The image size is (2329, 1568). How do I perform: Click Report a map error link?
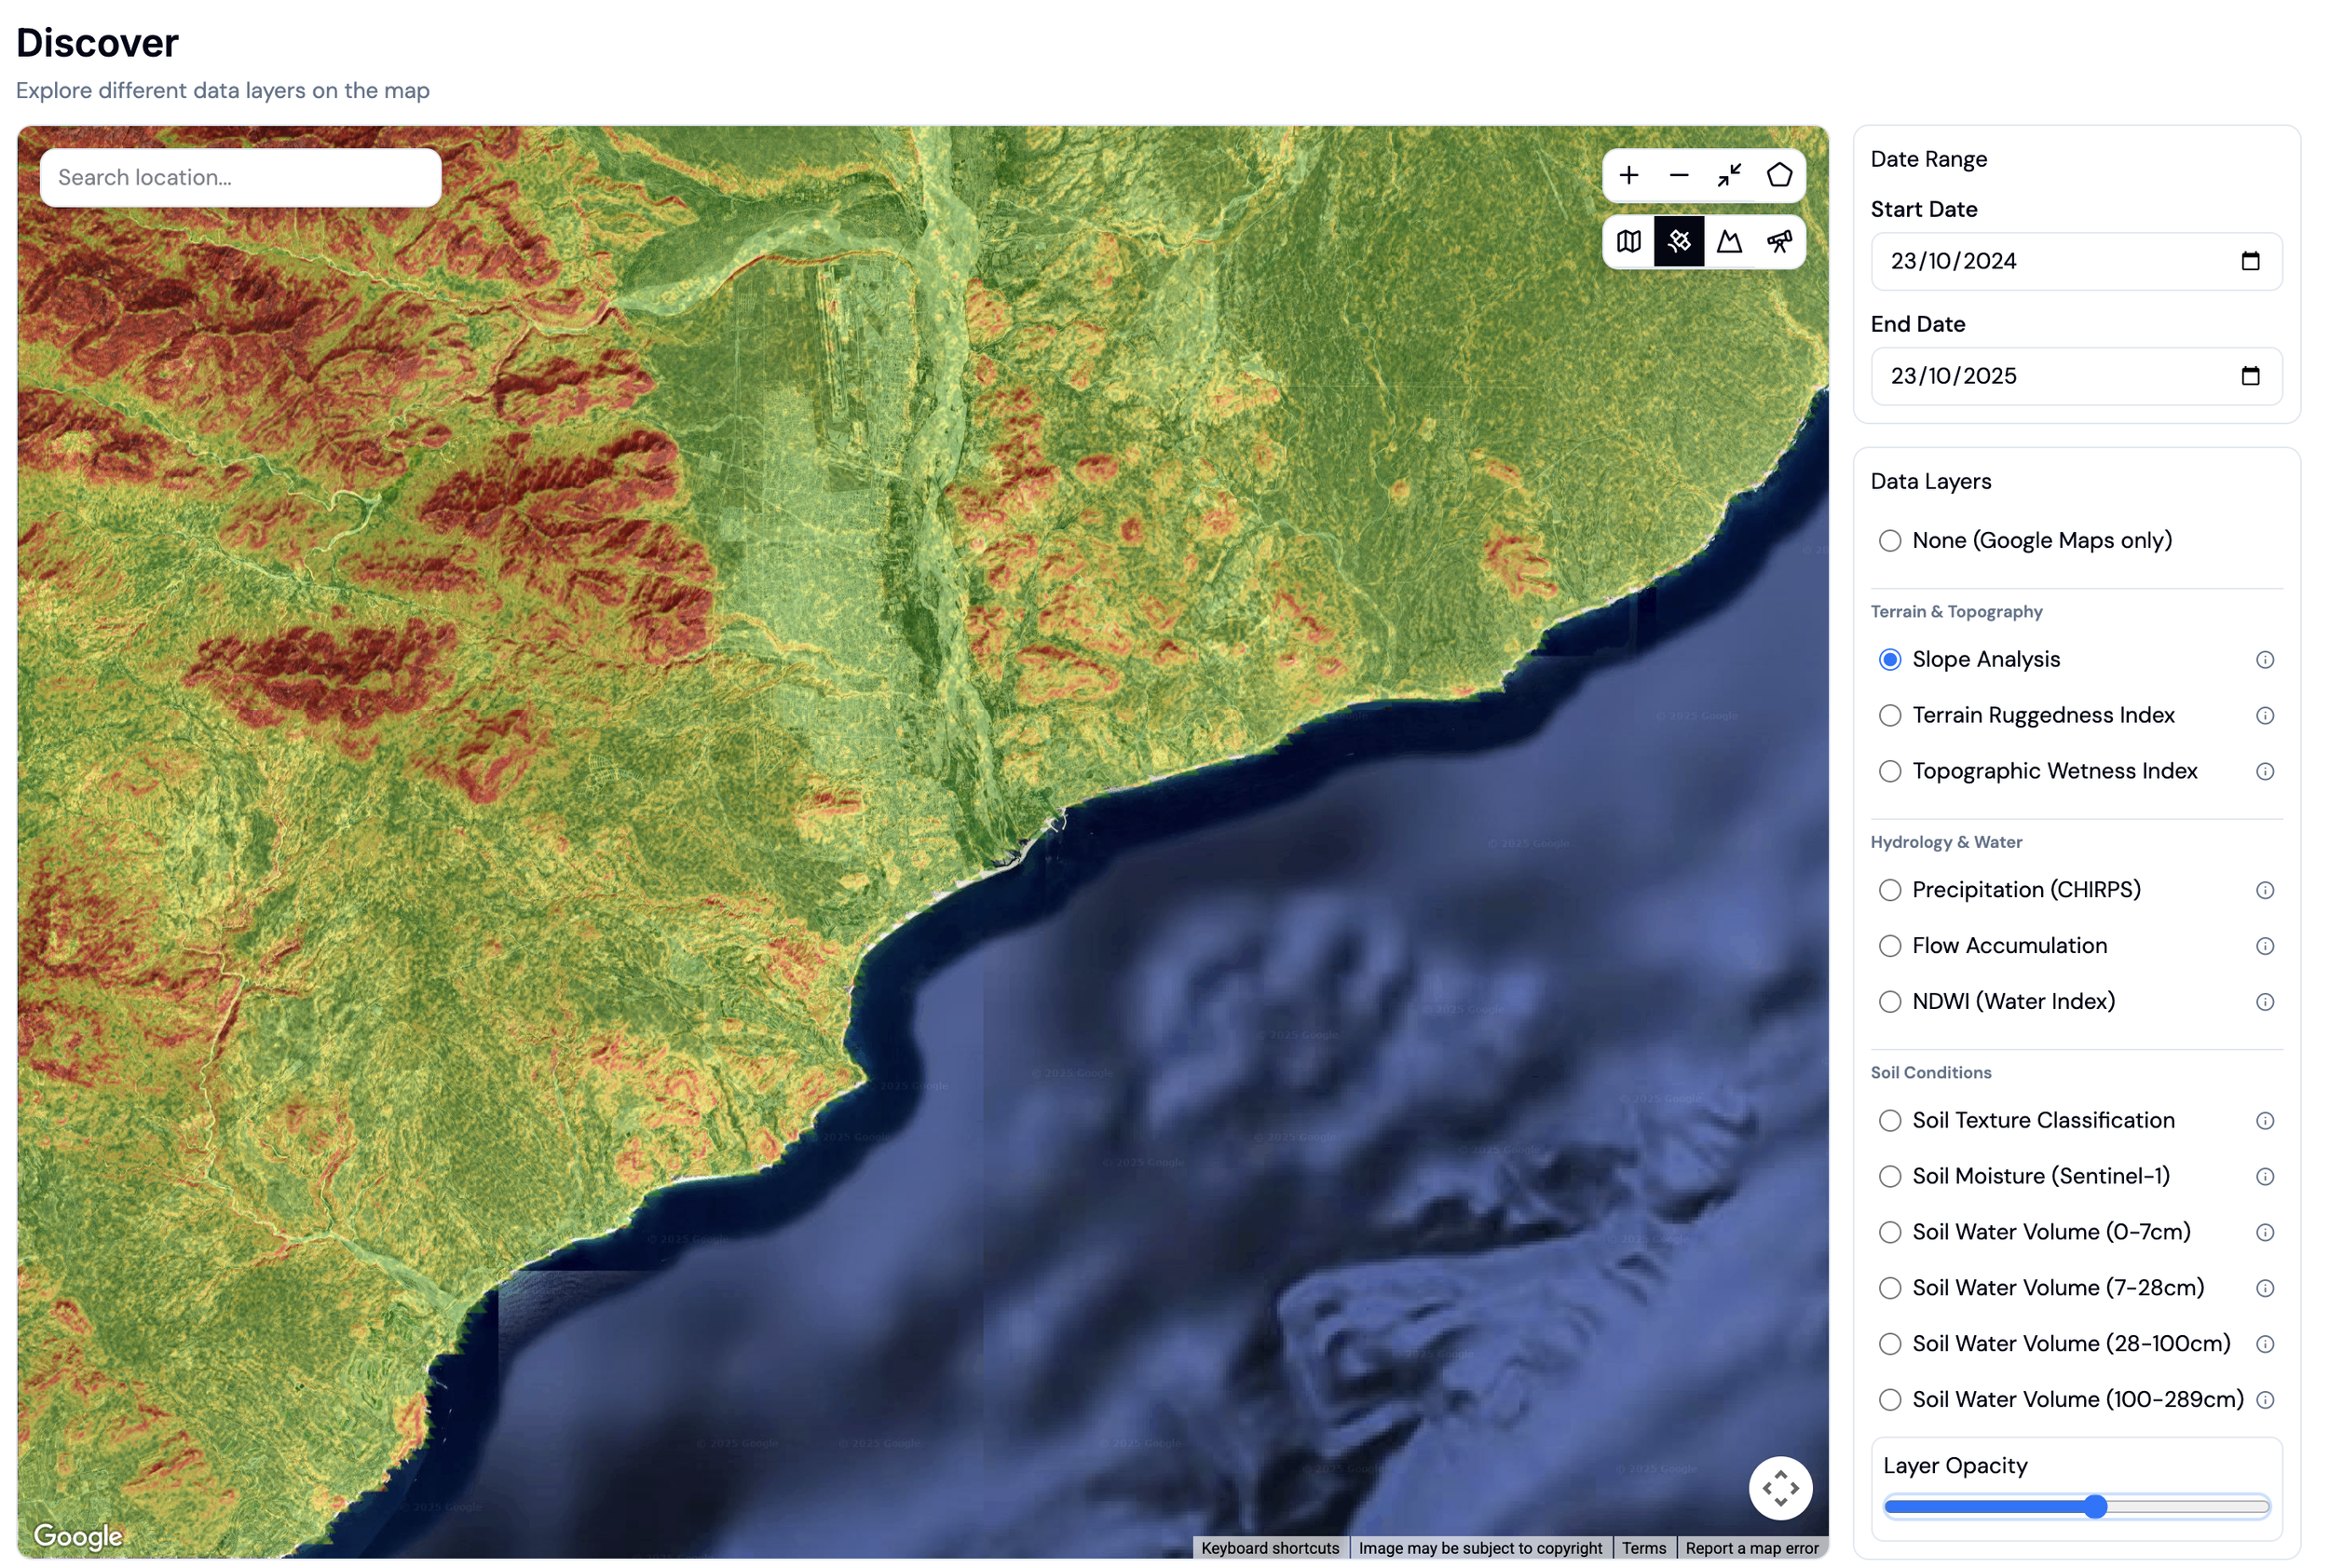pyautogui.click(x=1751, y=1548)
